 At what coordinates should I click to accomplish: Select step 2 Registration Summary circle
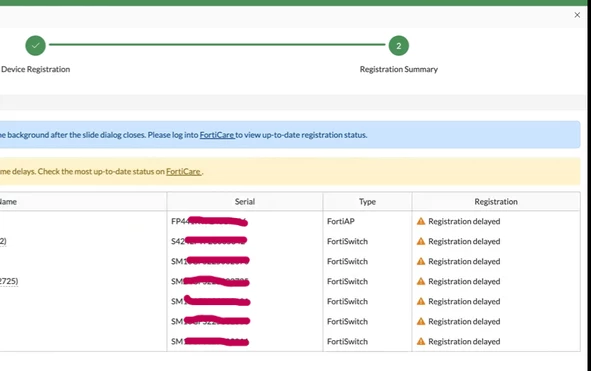(399, 46)
